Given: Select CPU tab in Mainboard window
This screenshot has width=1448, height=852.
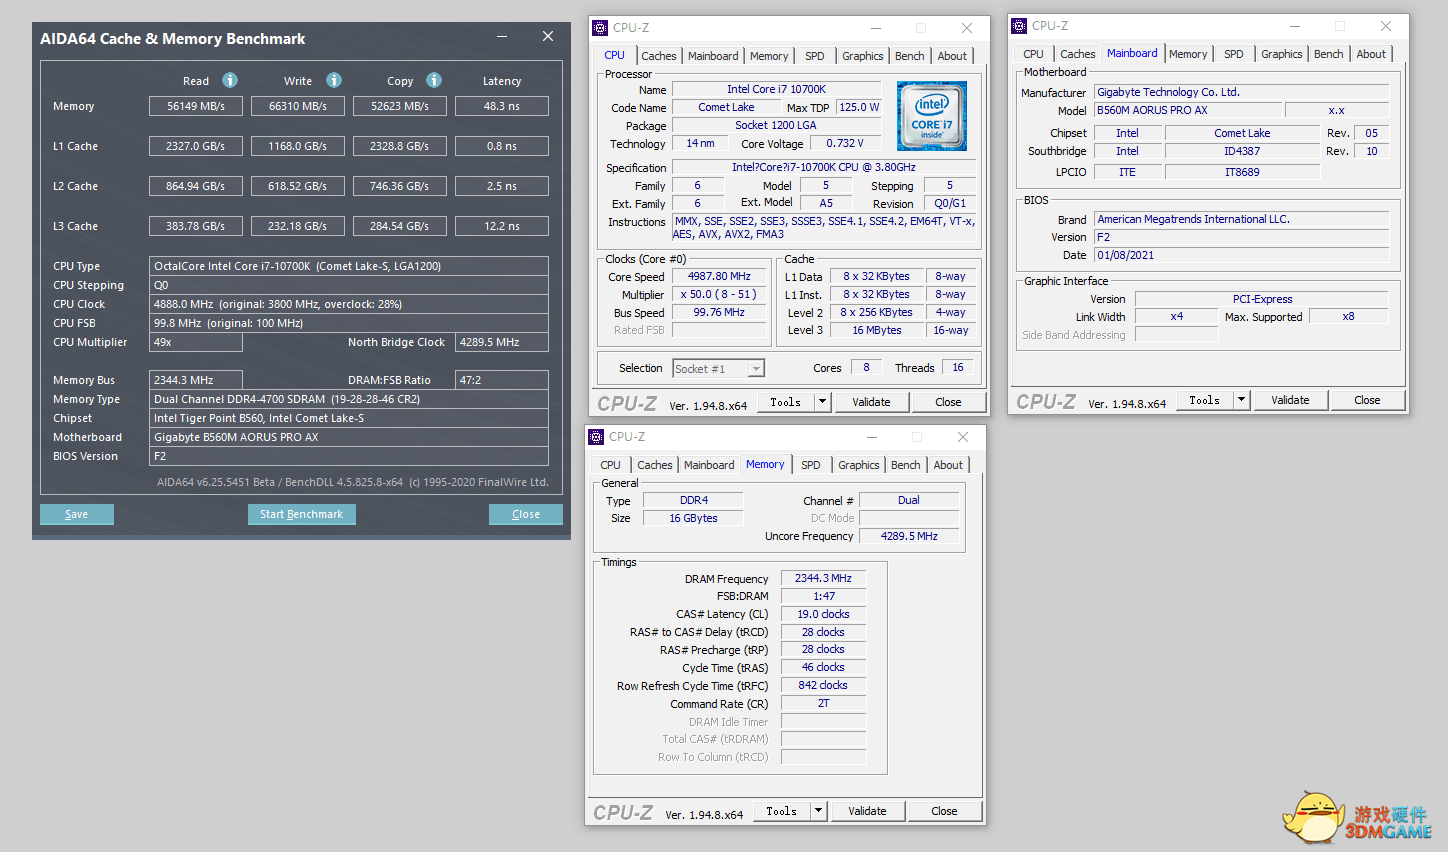Looking at the screenshot, I should click(1034, 54).
